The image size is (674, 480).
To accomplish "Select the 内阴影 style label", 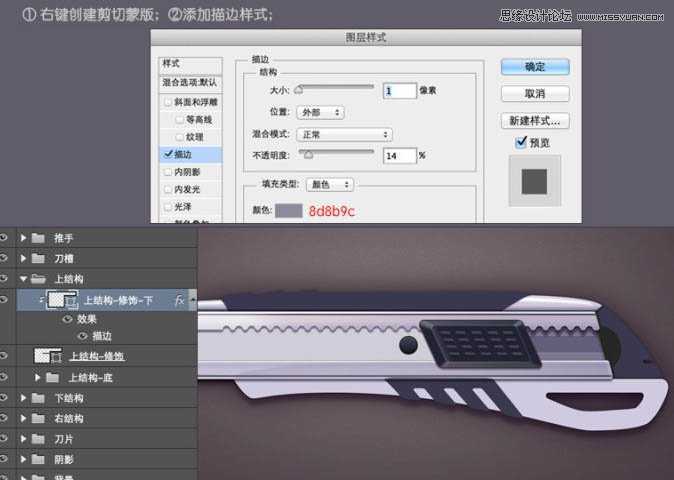I will 187,172.
